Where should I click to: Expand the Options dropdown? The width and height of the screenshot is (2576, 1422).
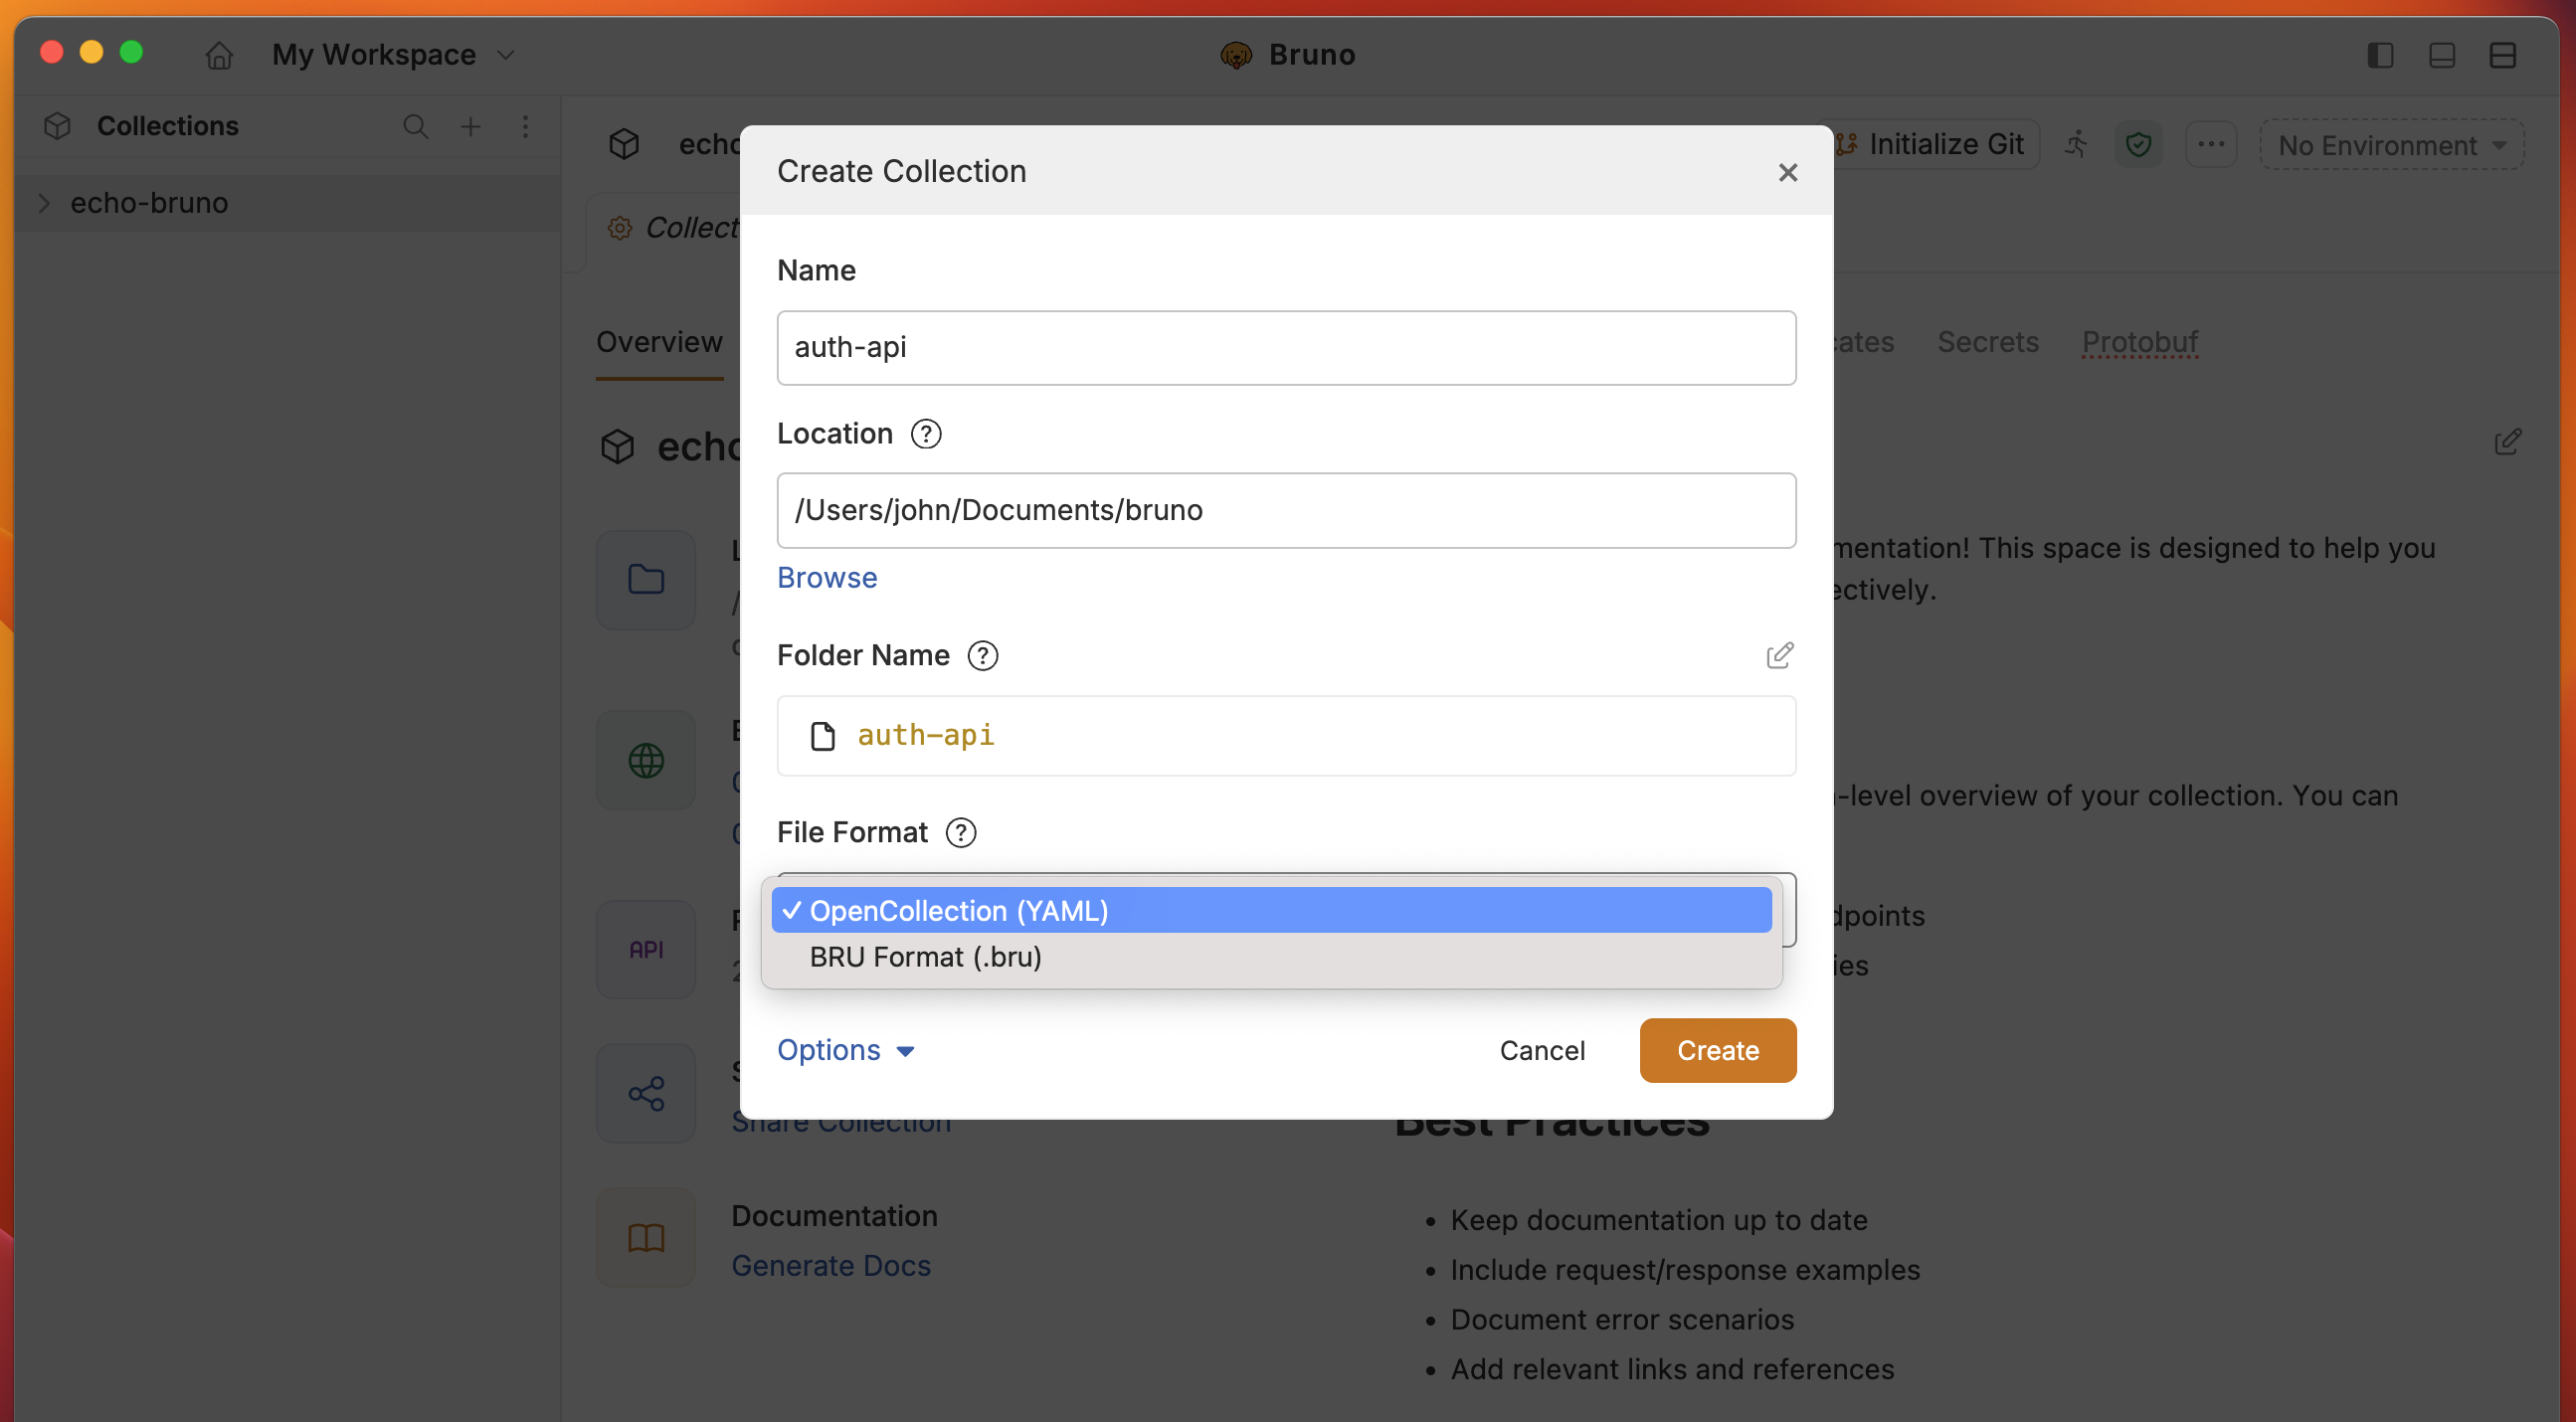[846, 1050]
